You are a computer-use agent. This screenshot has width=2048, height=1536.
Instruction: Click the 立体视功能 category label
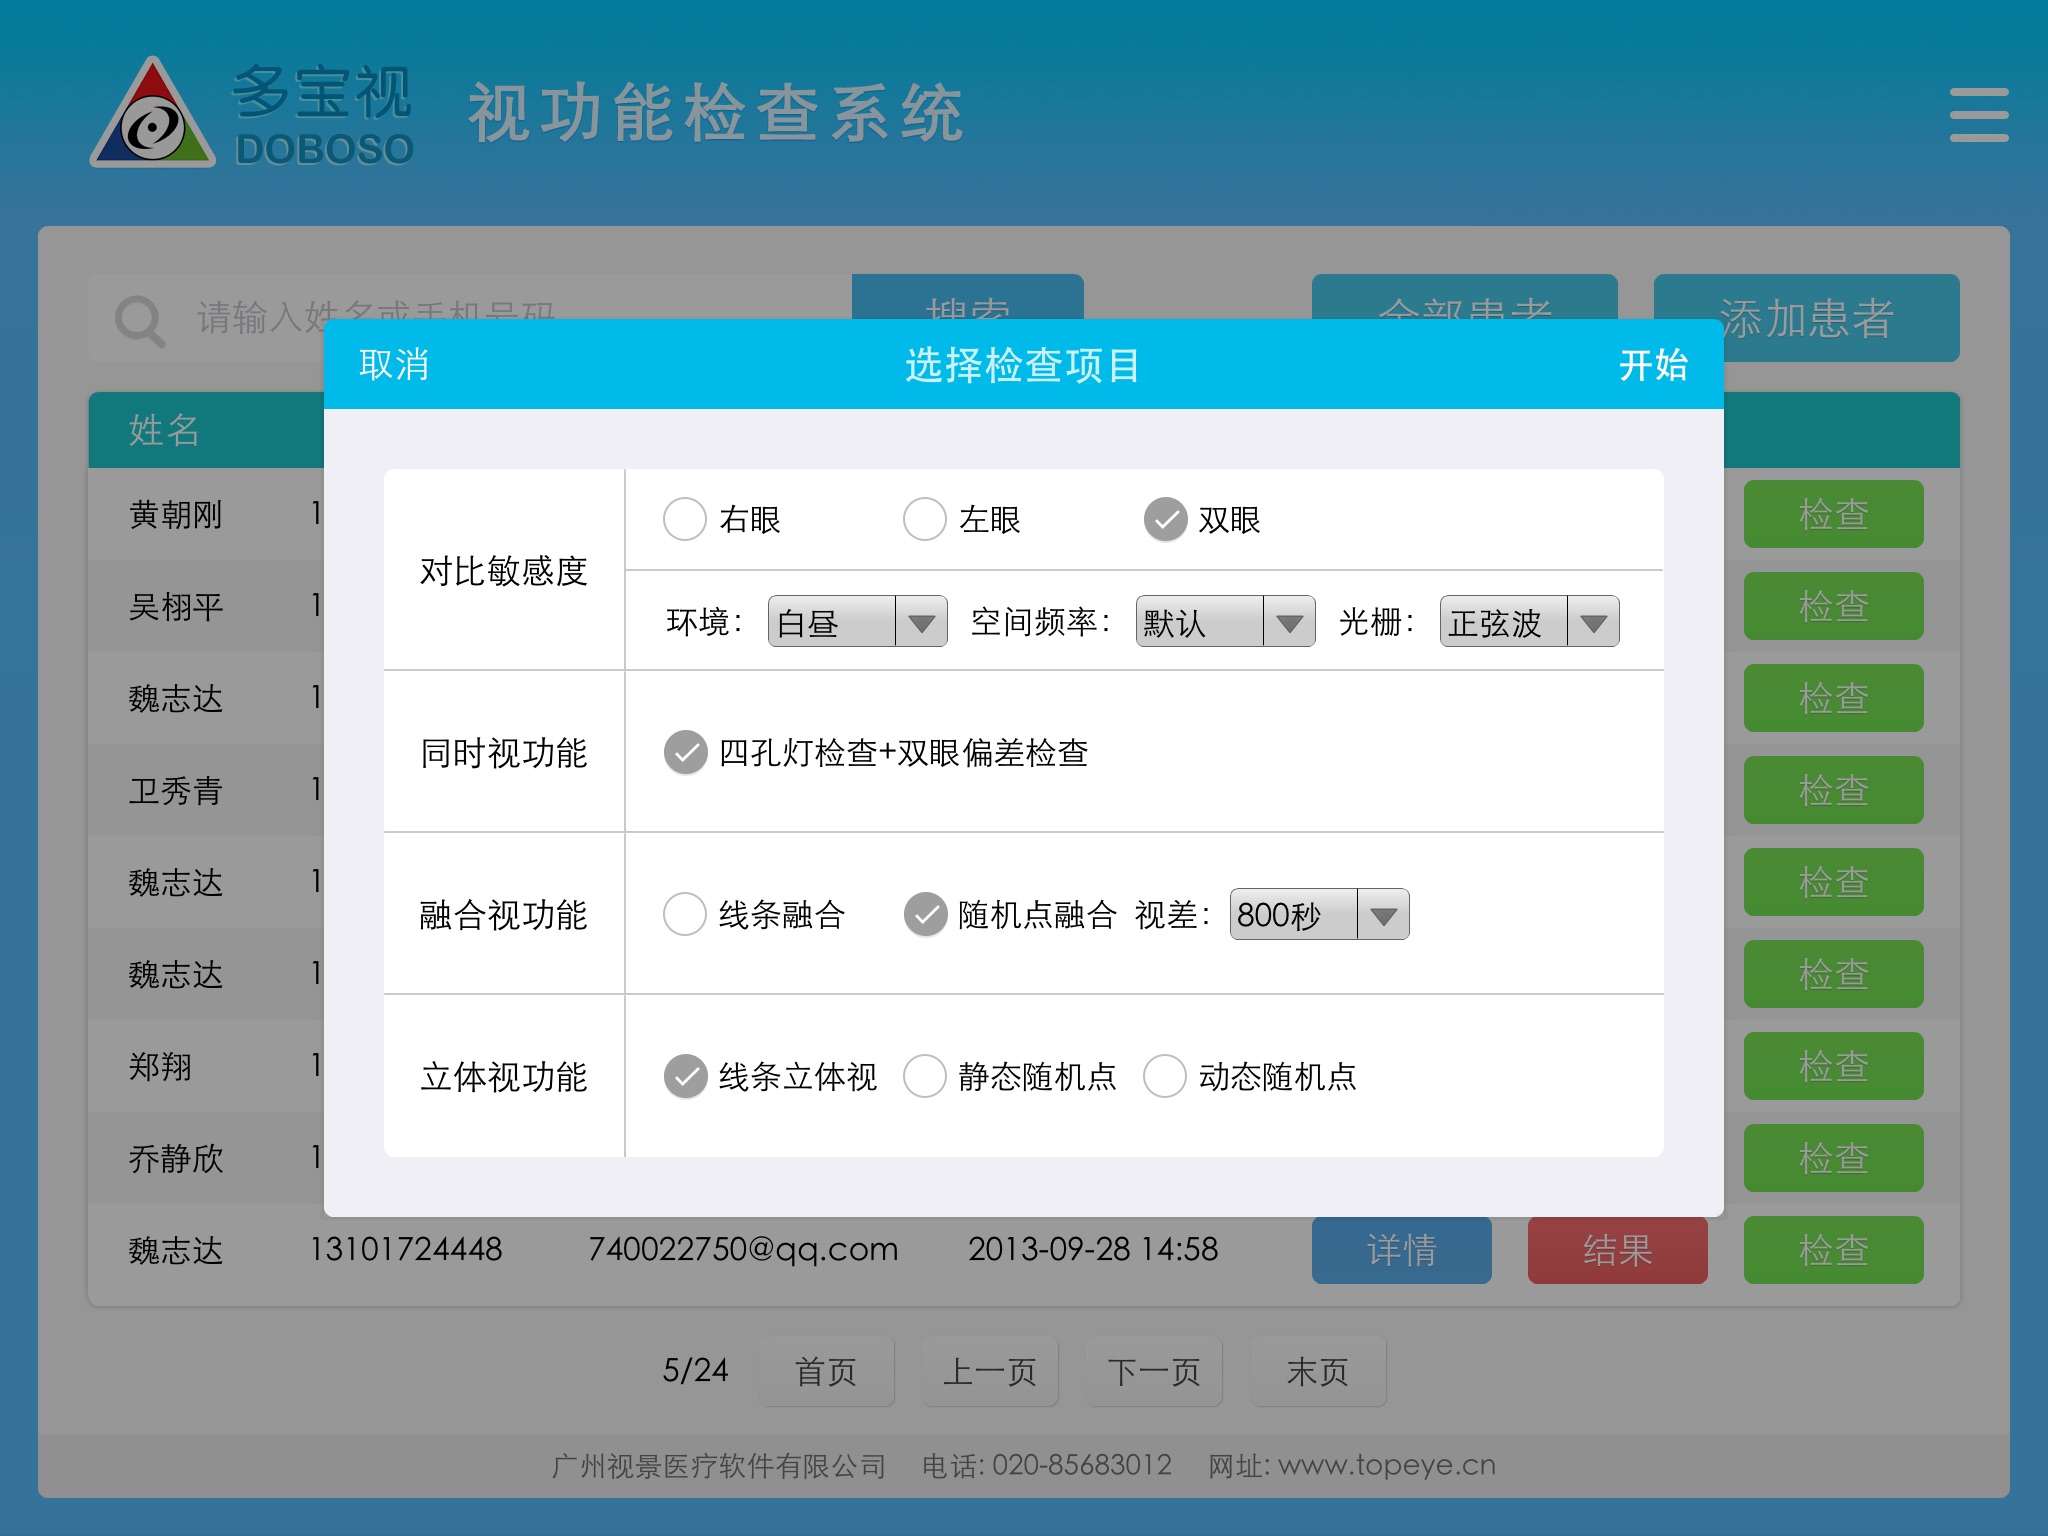pyautogui.click(x=503, y=1077)
